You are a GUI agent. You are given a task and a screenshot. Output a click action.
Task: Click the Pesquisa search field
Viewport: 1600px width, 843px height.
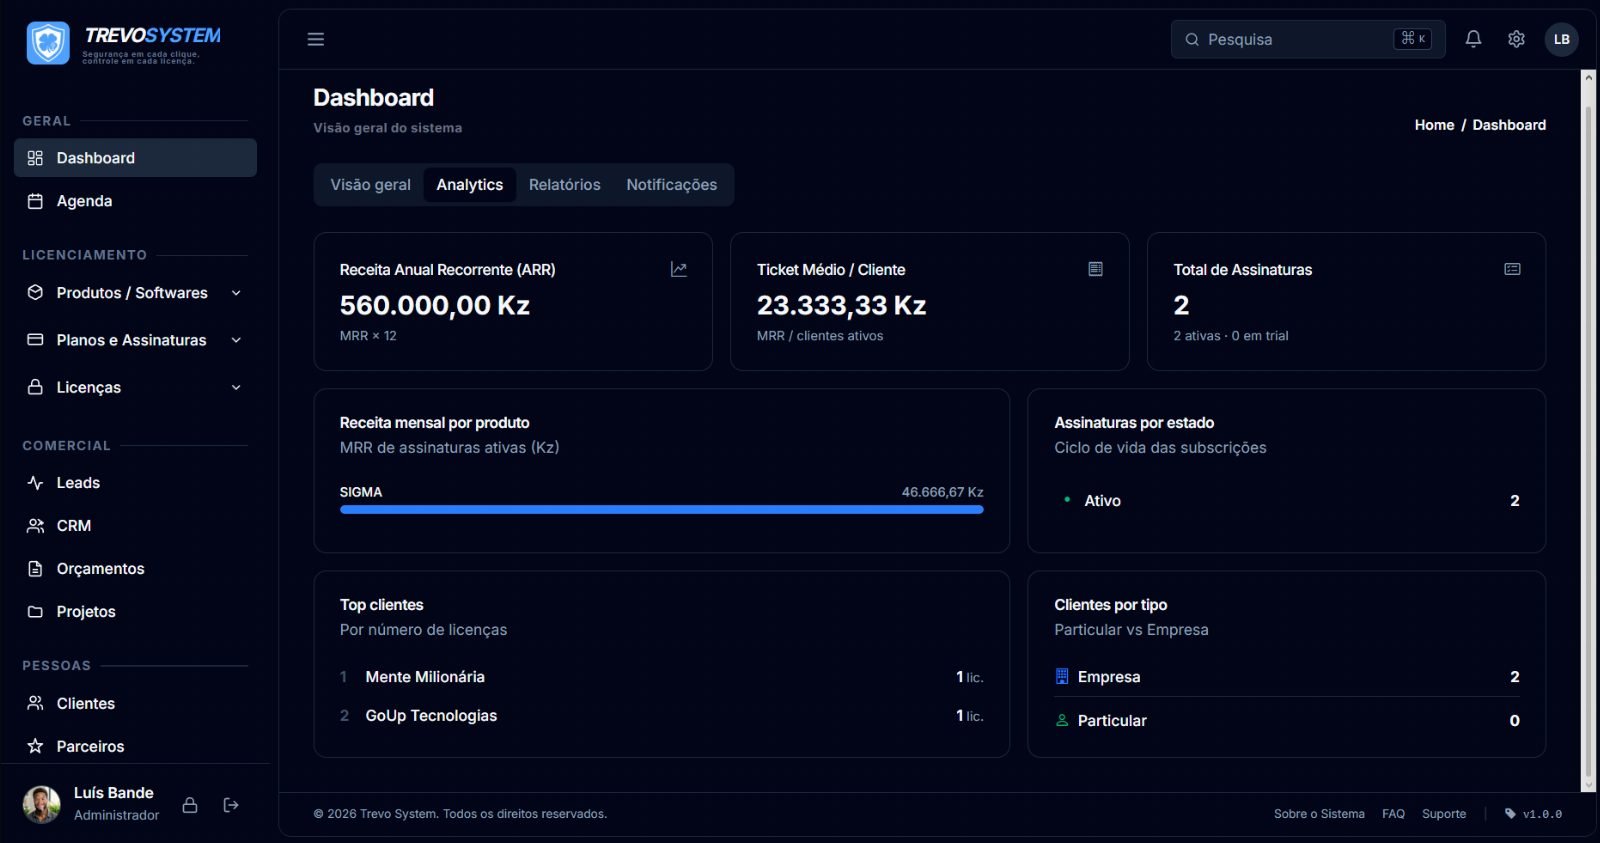[1308, 39]
